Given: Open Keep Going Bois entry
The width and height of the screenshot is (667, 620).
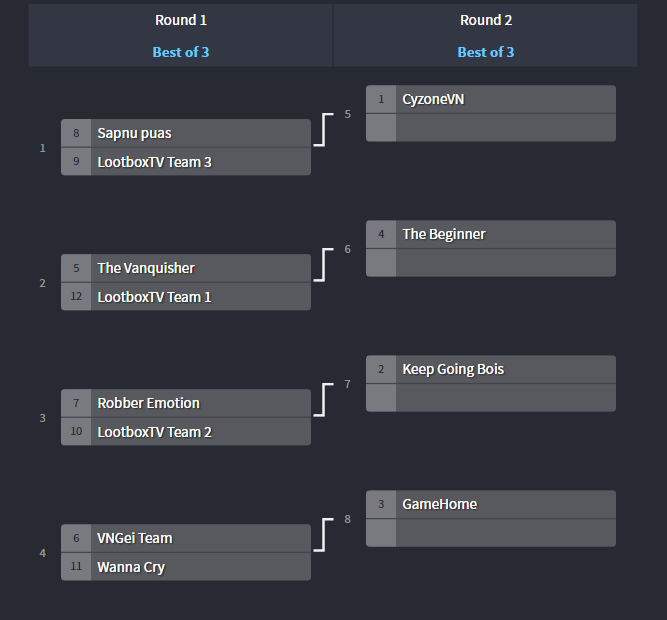Looking at the screenshot, I should (x=491, y=369).
